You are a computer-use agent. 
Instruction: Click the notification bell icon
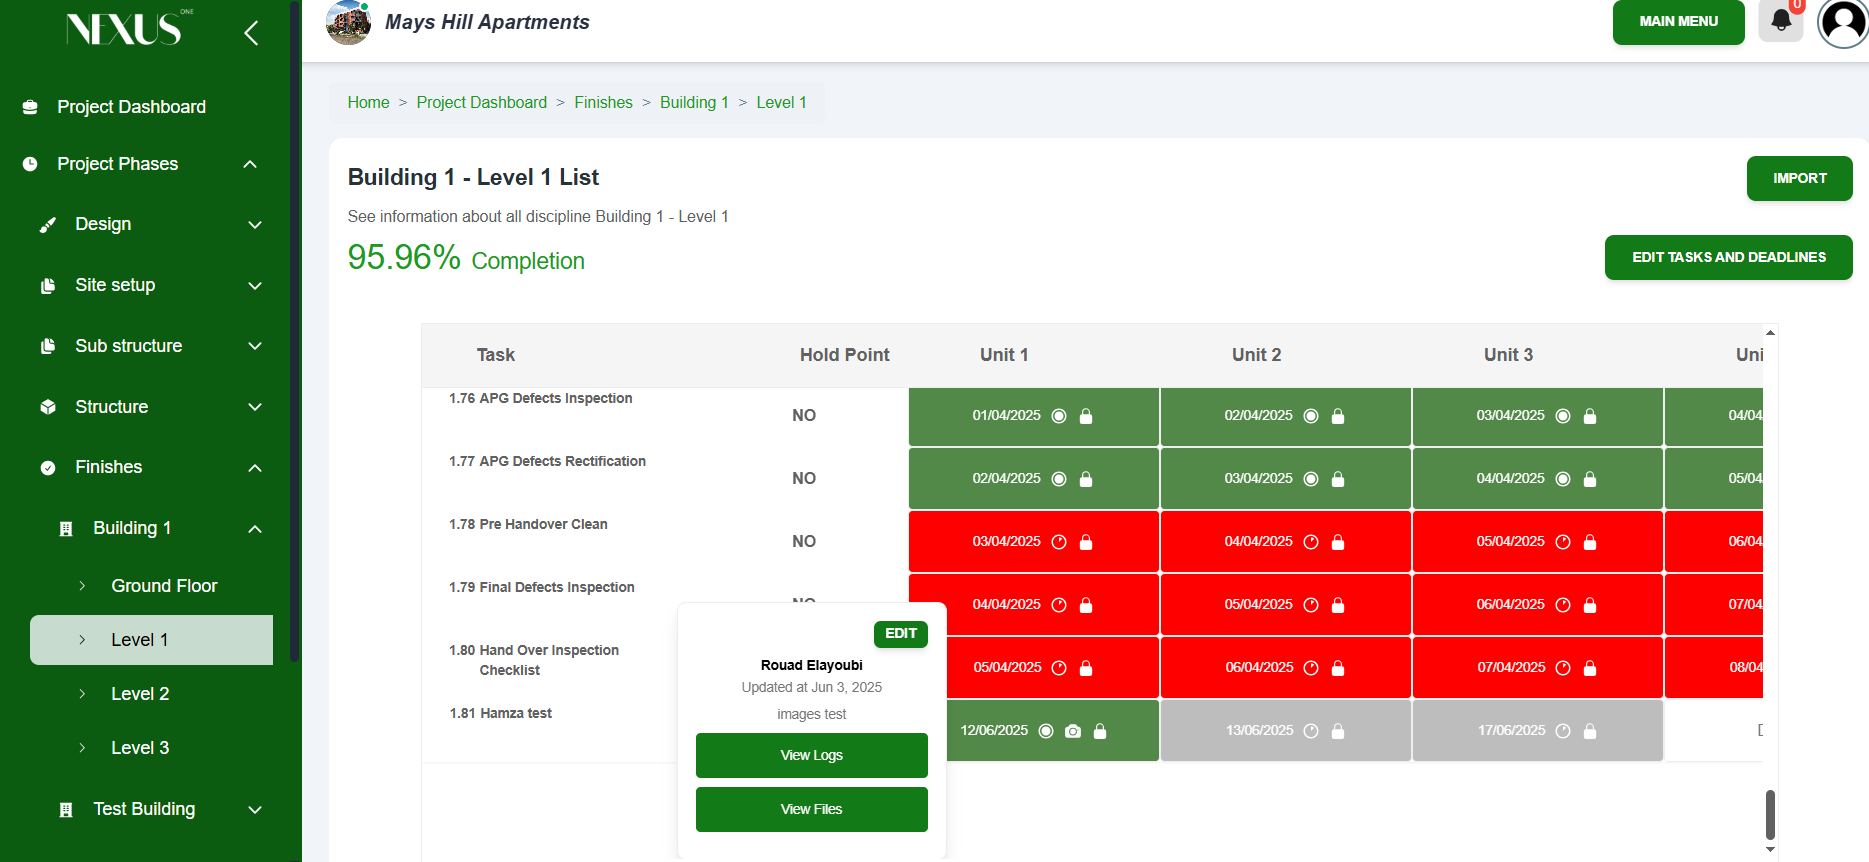[1780, 21]
